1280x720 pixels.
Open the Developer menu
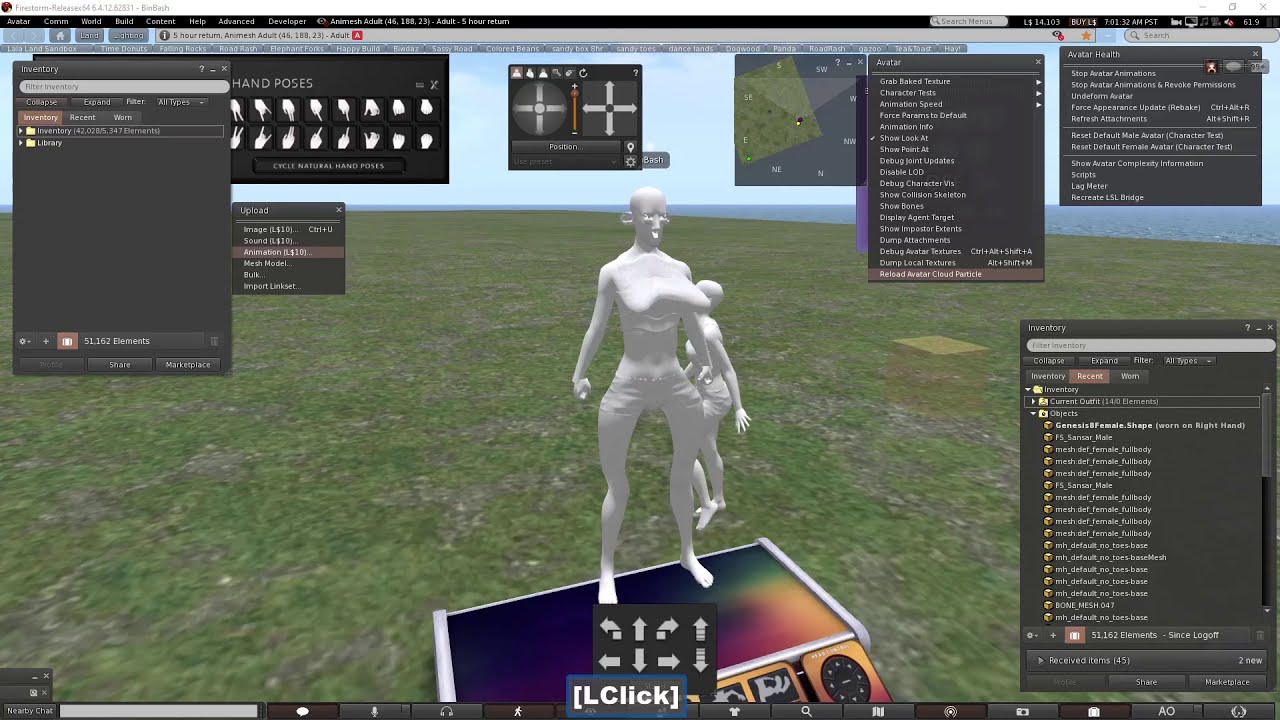pos(287,21)
